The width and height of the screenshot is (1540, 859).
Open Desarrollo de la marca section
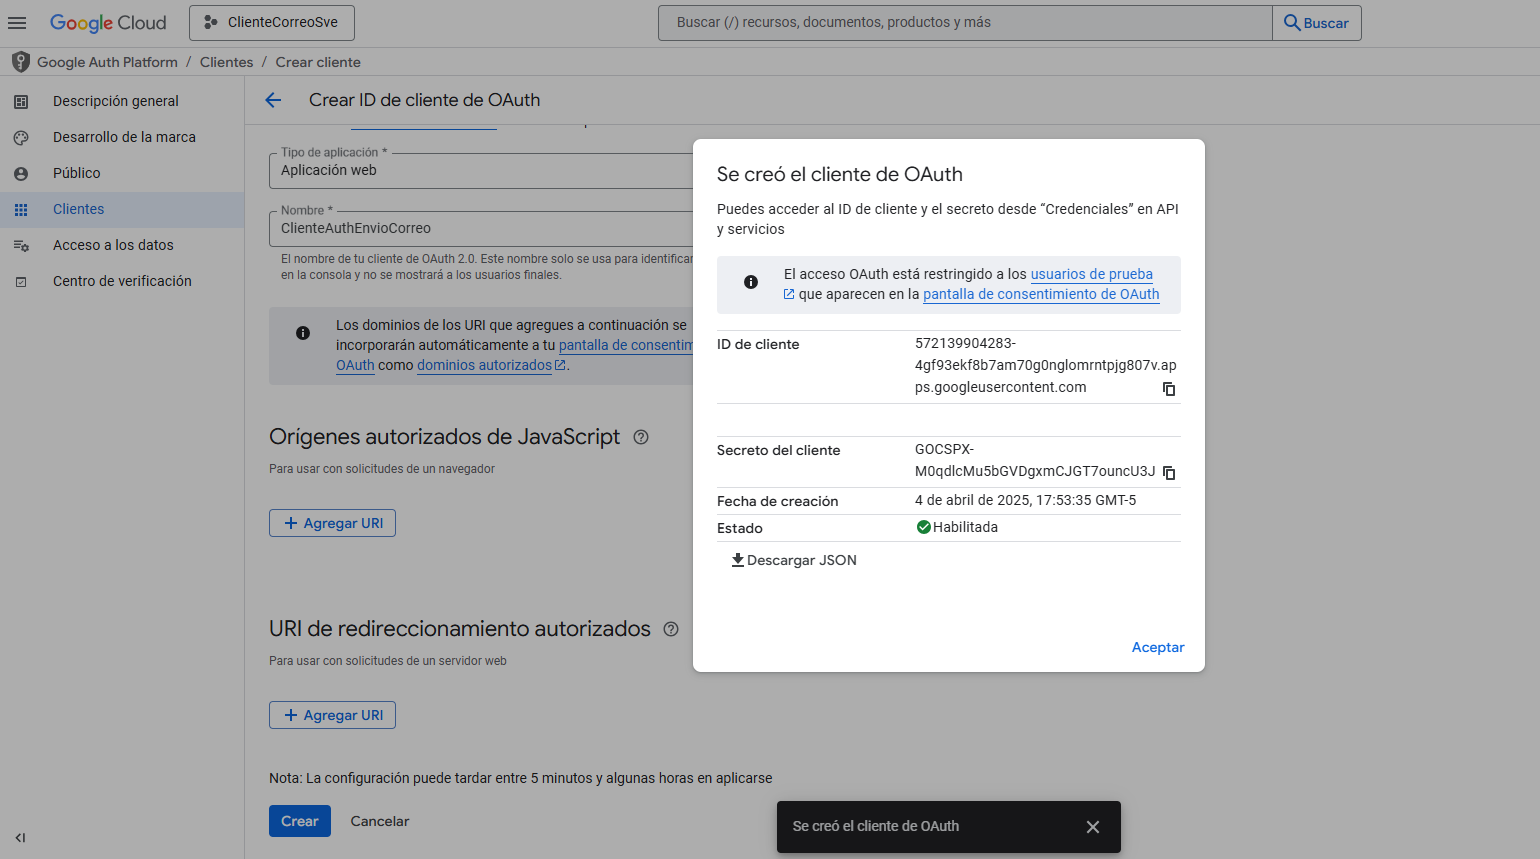pyautogui.click(x=124, y=137)
